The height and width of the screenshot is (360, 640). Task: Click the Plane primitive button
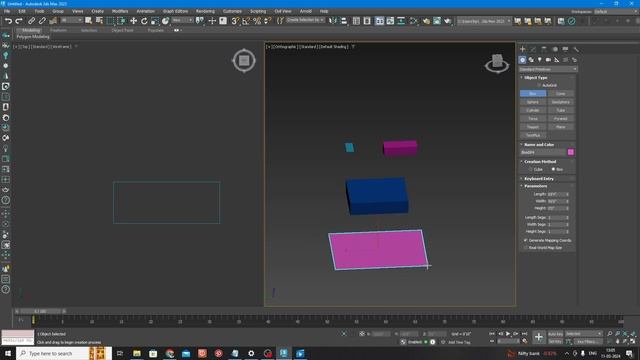pos(560,127)
